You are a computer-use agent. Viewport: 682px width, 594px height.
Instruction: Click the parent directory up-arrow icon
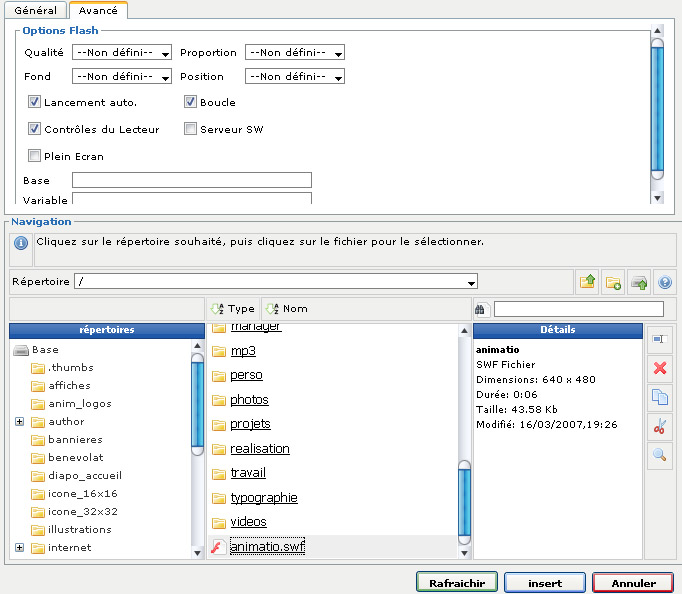[587, 282]
